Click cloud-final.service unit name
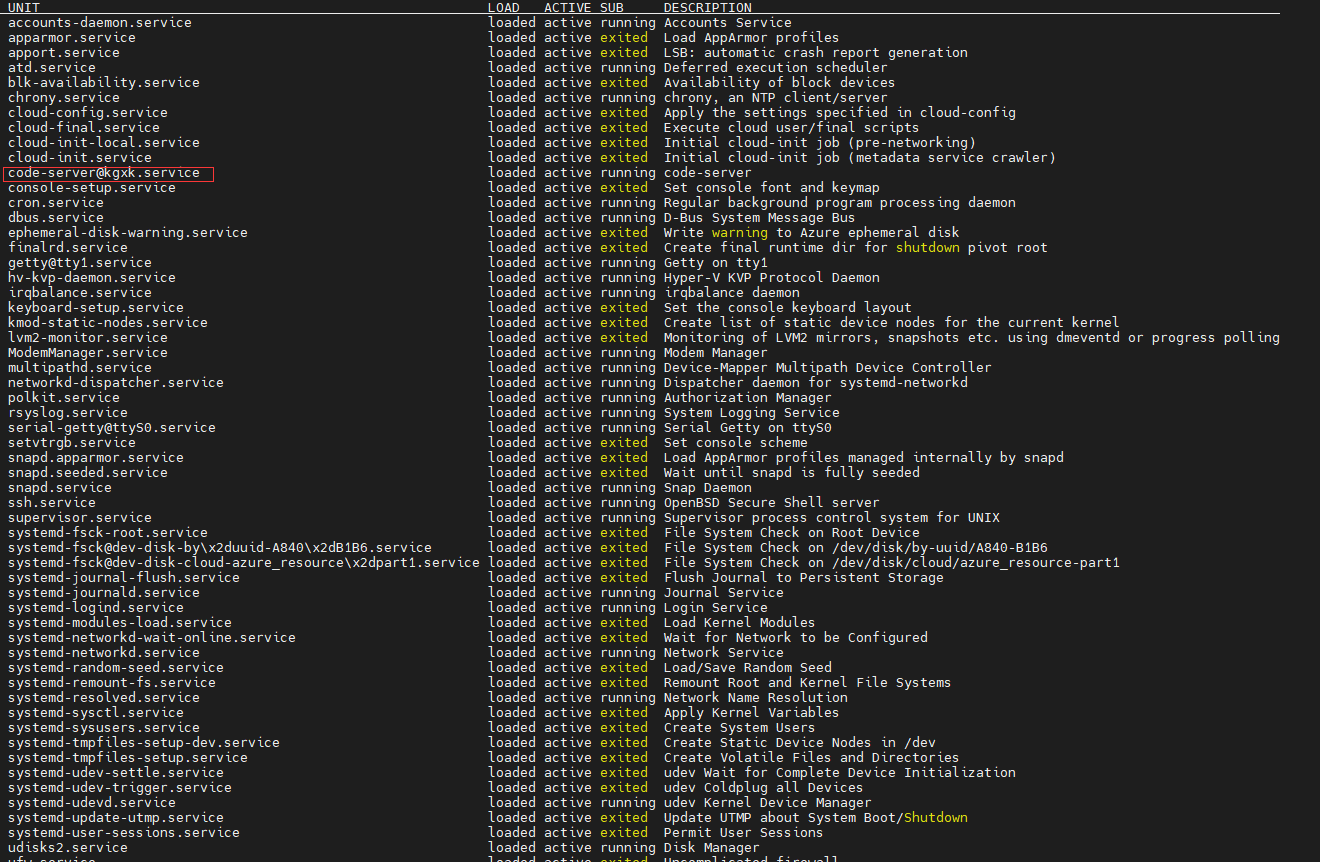Screen dimensions: 1320x862 (x=84, y=128)
